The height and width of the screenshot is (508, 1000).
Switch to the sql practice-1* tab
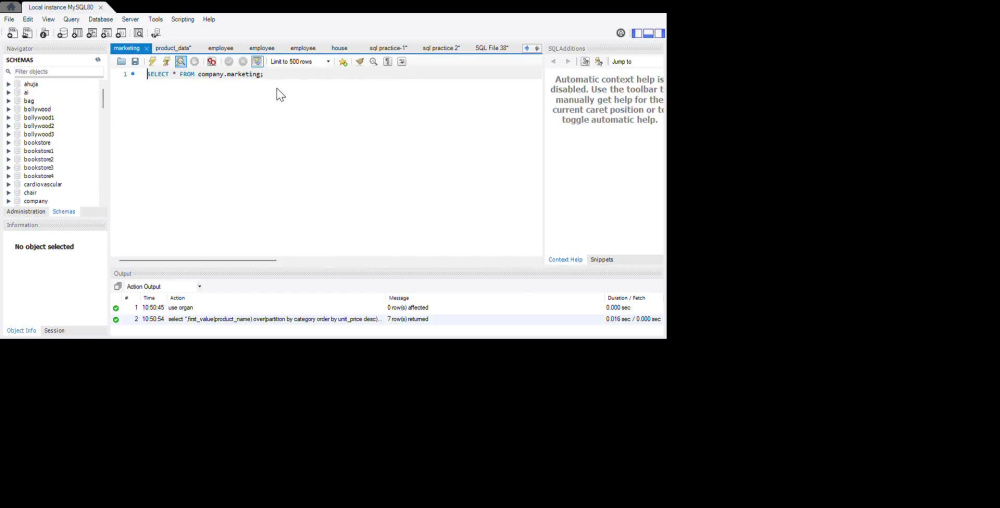click(x=388, y=48)
